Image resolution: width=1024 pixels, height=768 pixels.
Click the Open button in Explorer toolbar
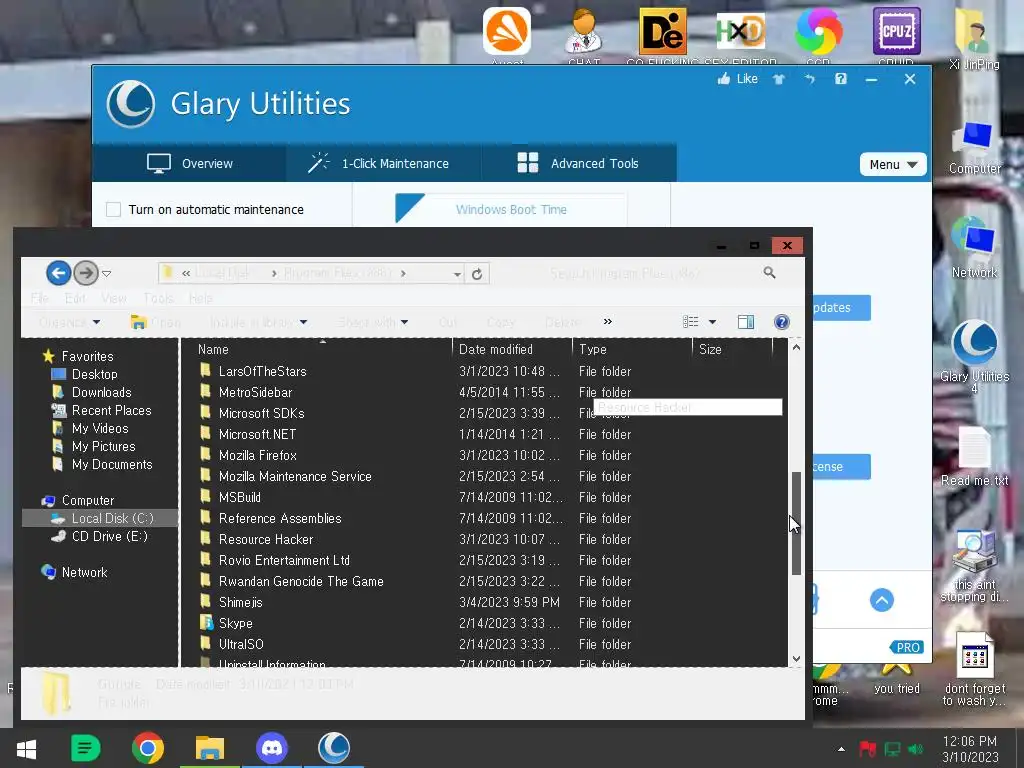tap(156, 322)
